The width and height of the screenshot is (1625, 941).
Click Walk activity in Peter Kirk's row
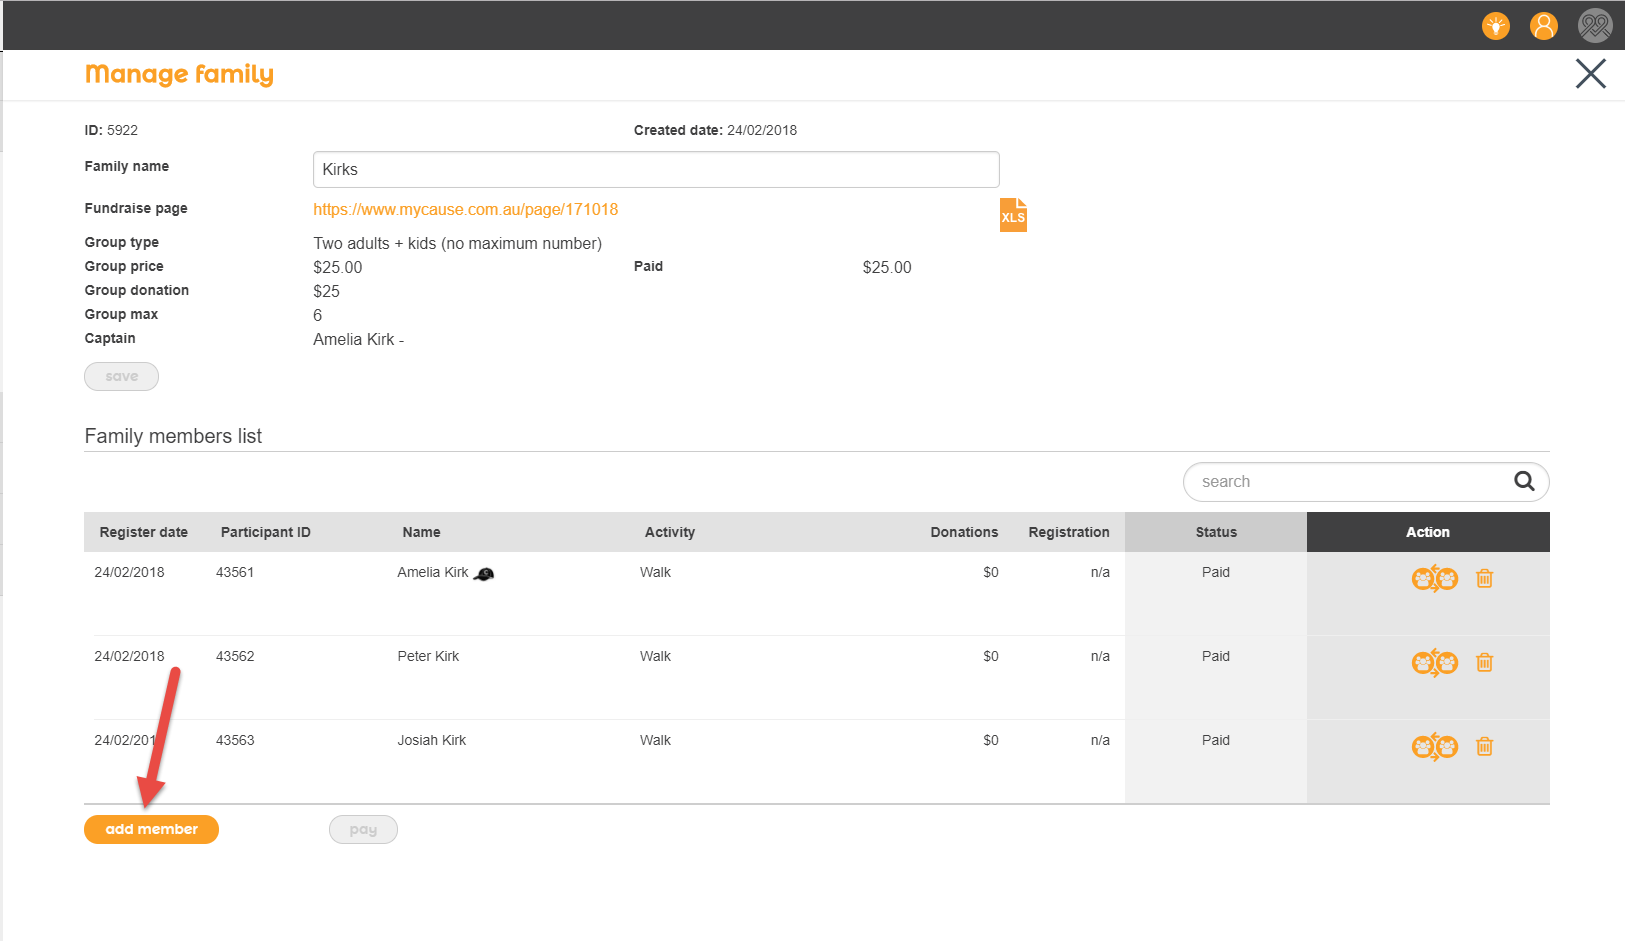[655, 656]
